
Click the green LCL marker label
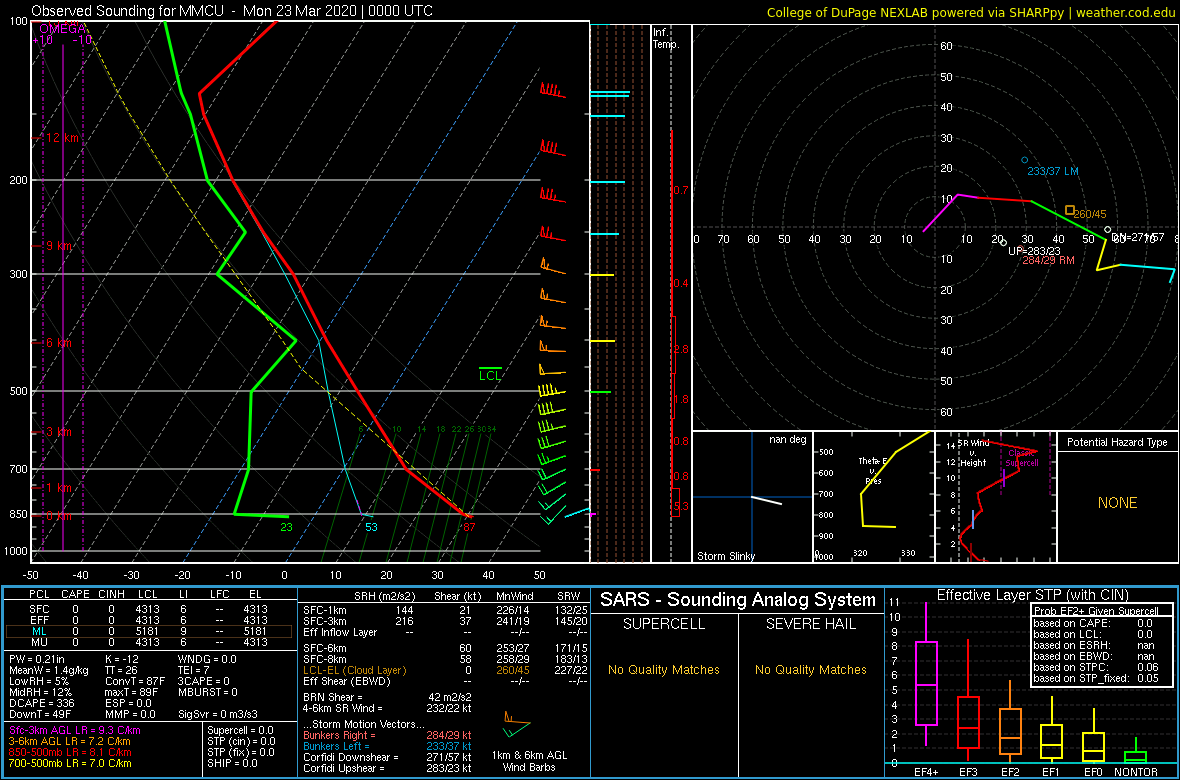tap(490, 374)
